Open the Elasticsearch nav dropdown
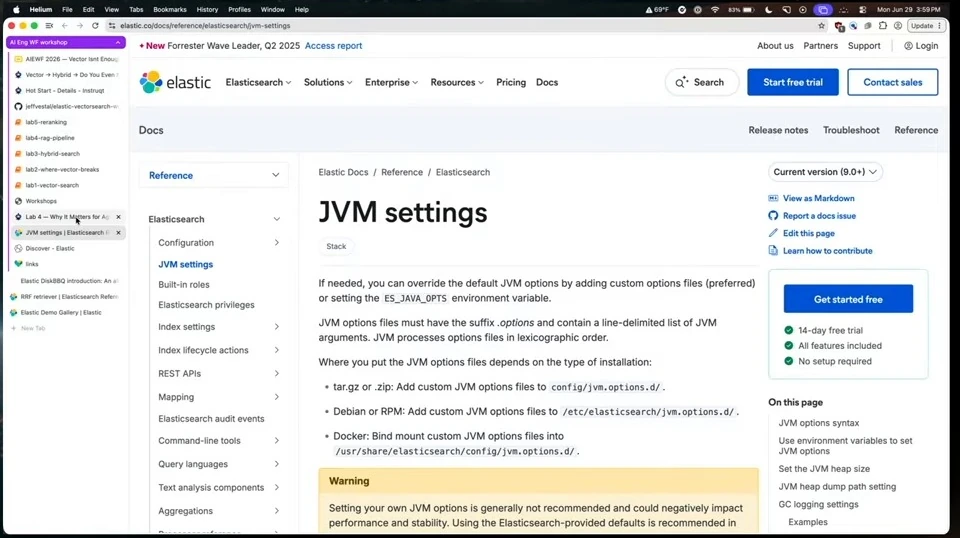Screen dimensions: 960x538 (258, 82)
